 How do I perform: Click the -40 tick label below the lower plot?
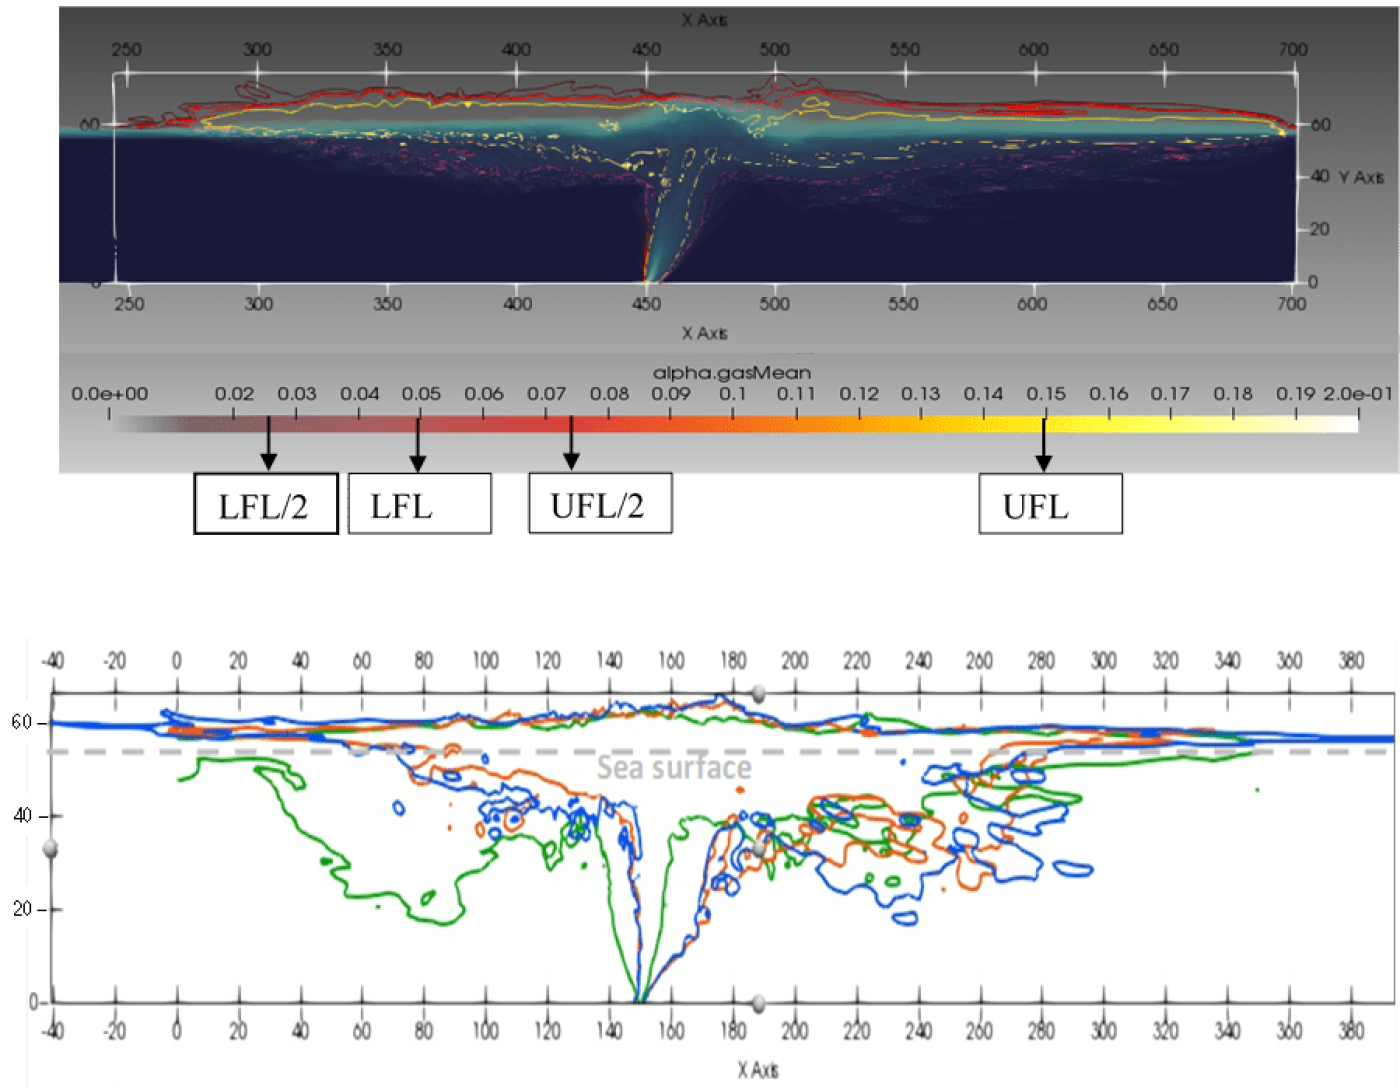52,1030
